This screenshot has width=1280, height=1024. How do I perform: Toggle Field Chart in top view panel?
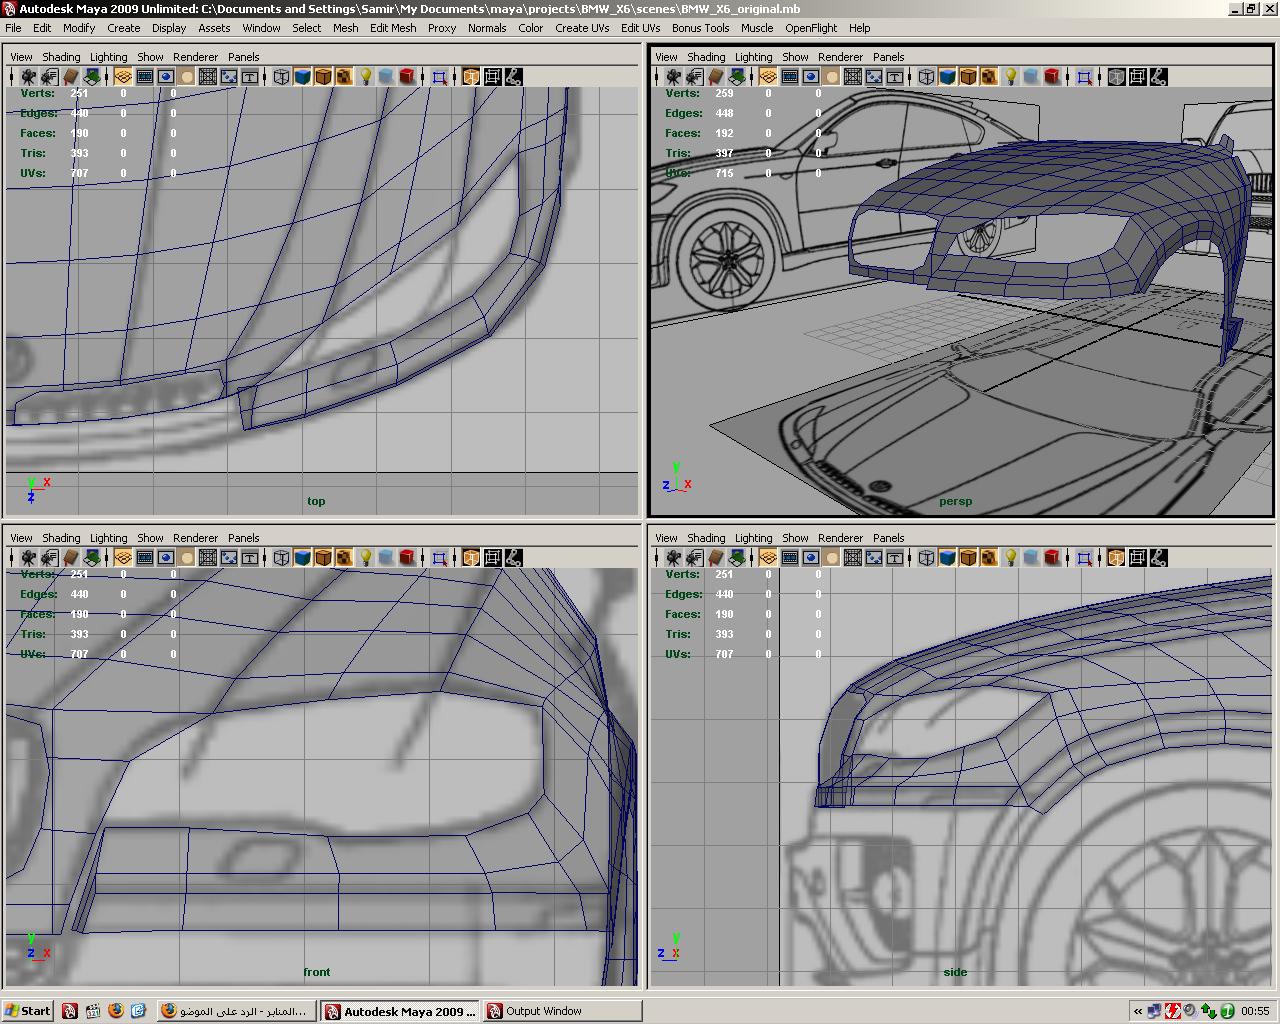tap(208, 77)
